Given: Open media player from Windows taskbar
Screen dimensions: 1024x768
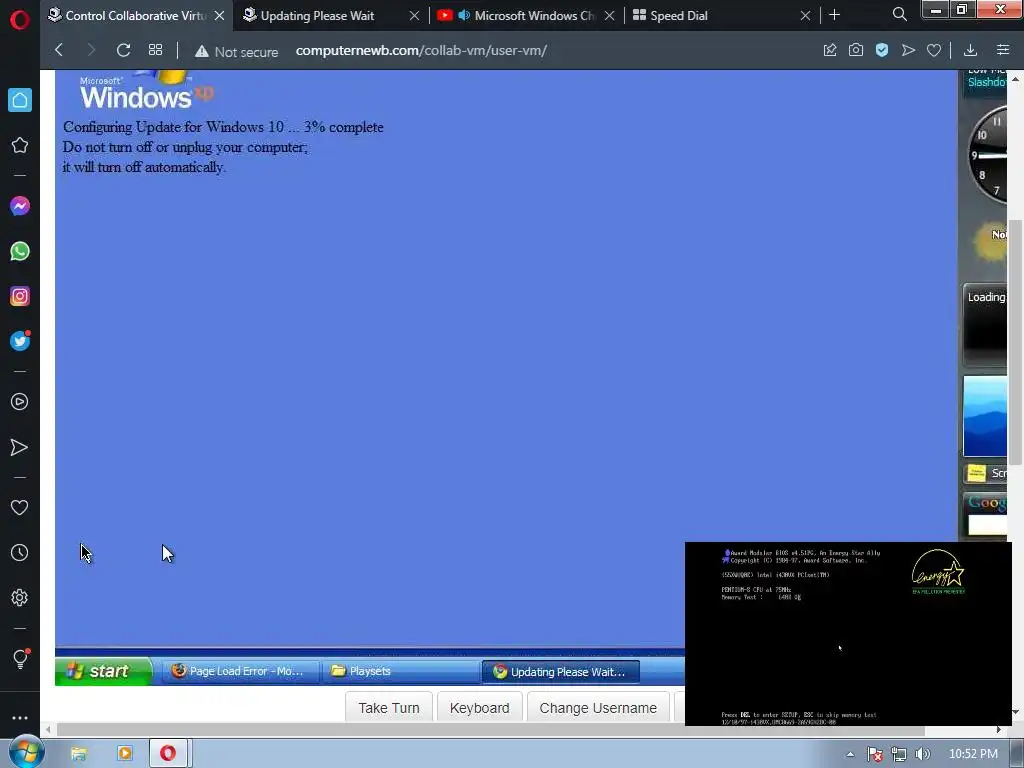Looking at the screenshot, I should [125, 754].
